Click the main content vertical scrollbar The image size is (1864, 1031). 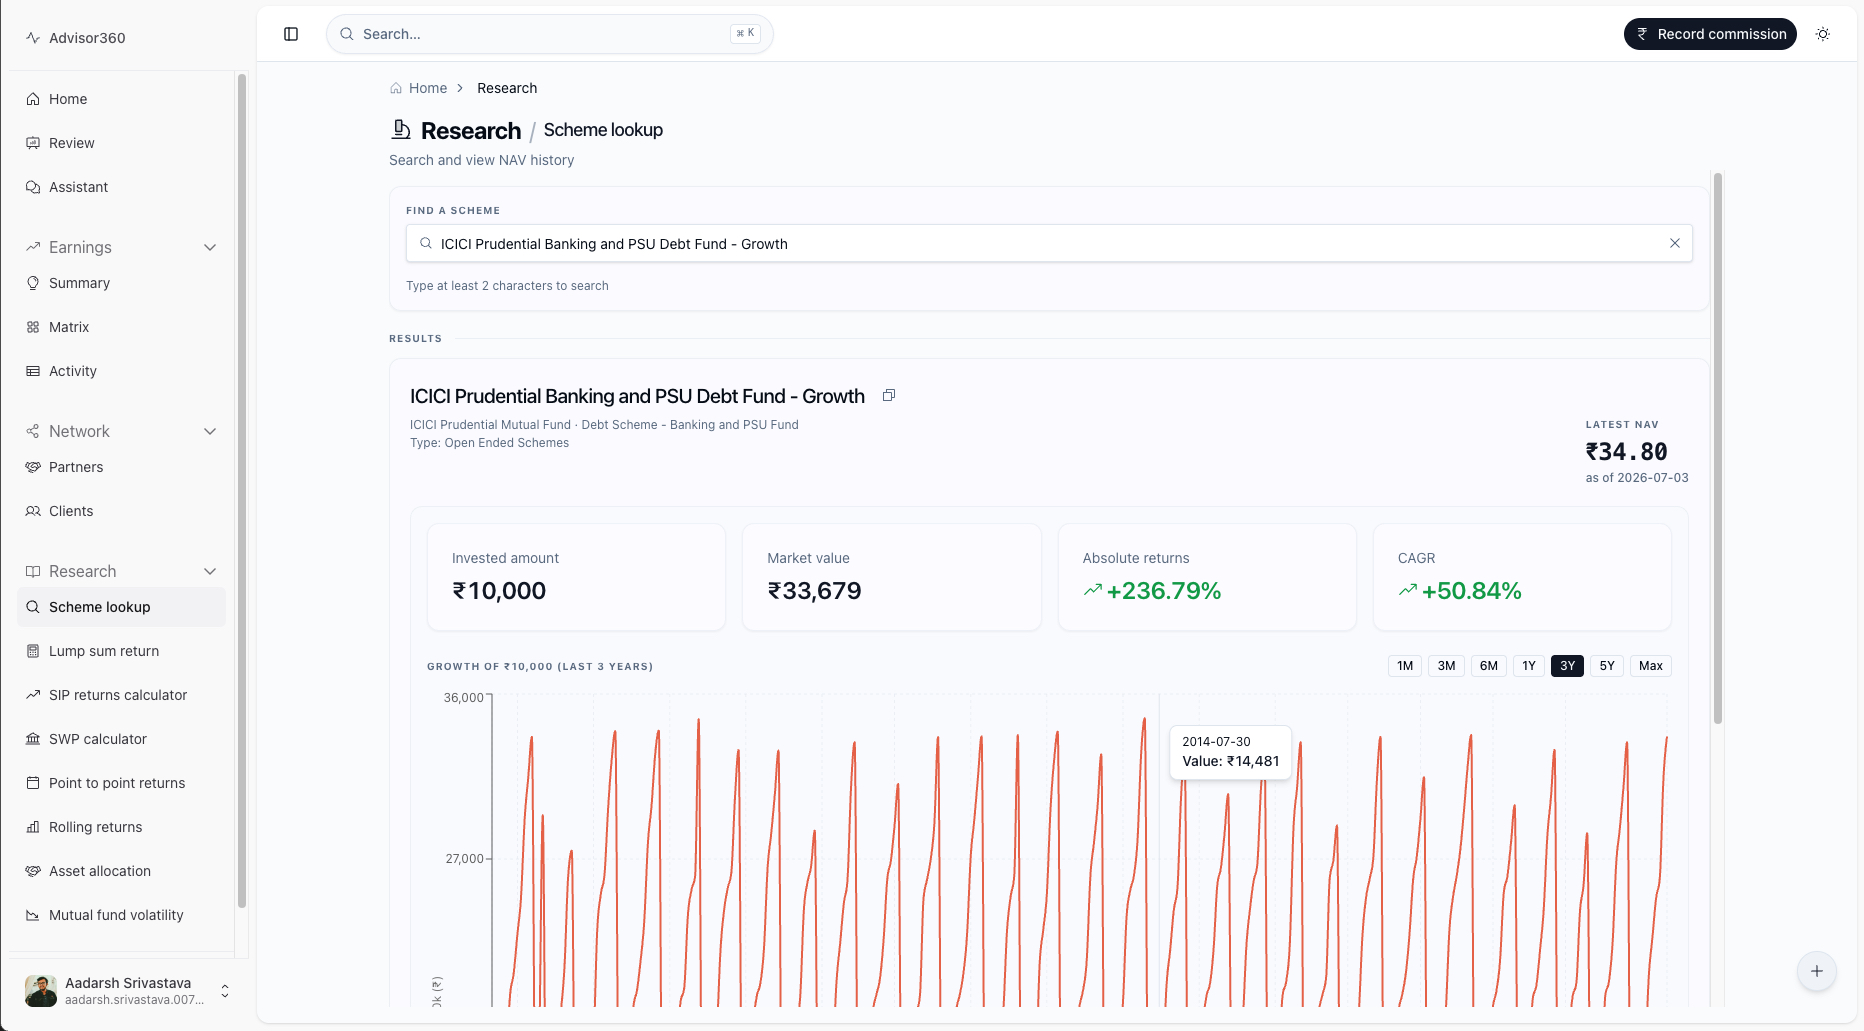[x=1718, y=448]
